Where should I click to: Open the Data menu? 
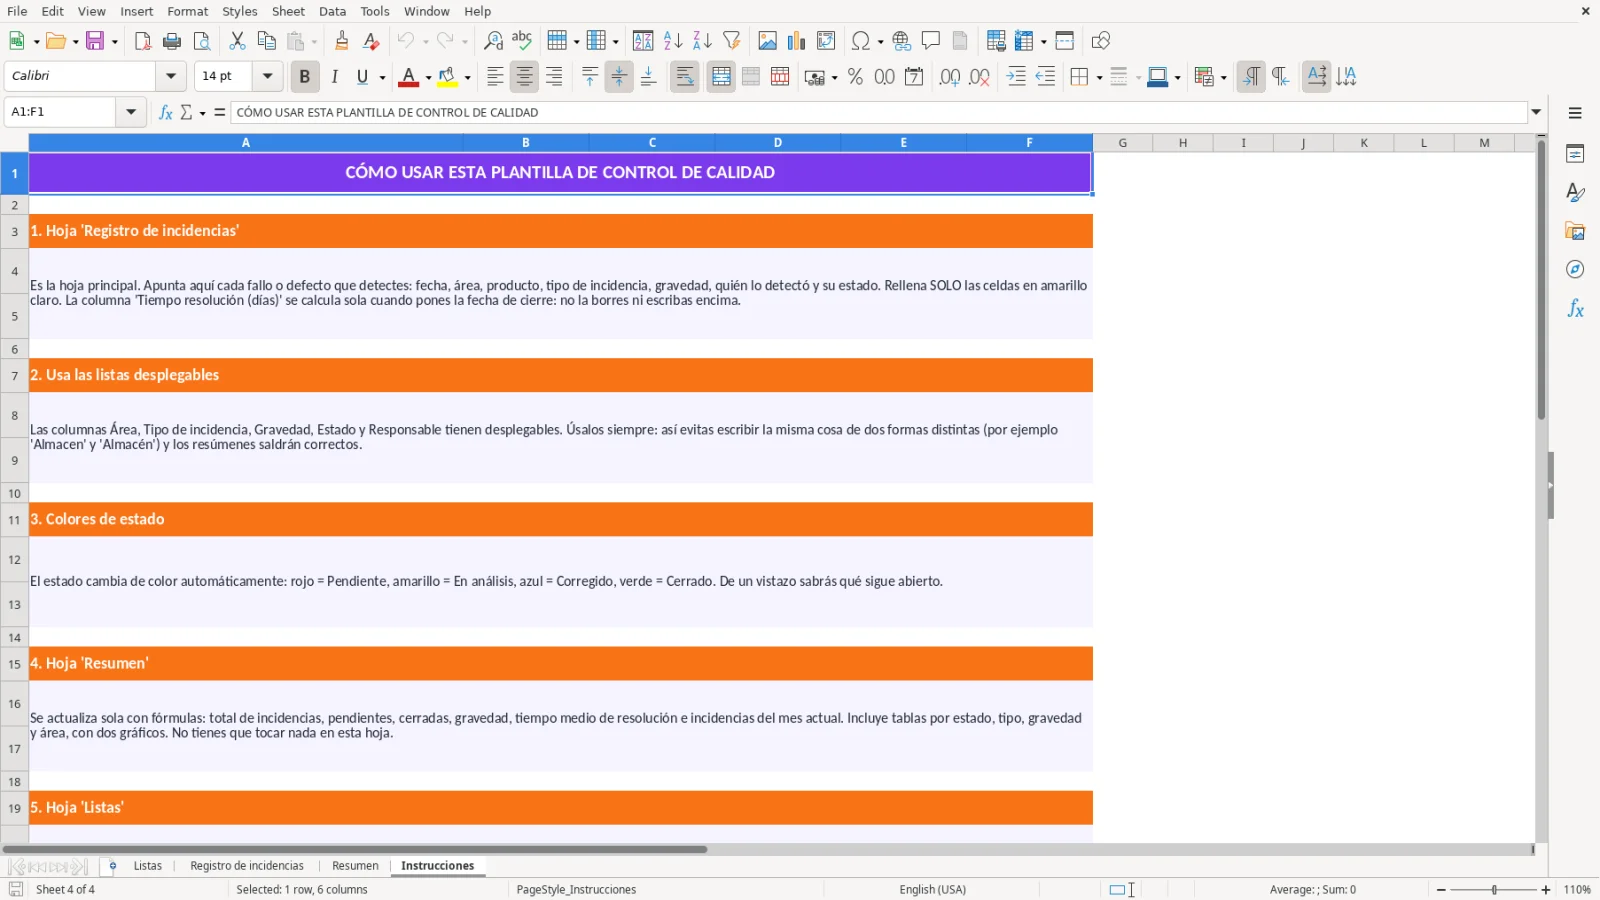pyautogui.click(x=332, y=11)
